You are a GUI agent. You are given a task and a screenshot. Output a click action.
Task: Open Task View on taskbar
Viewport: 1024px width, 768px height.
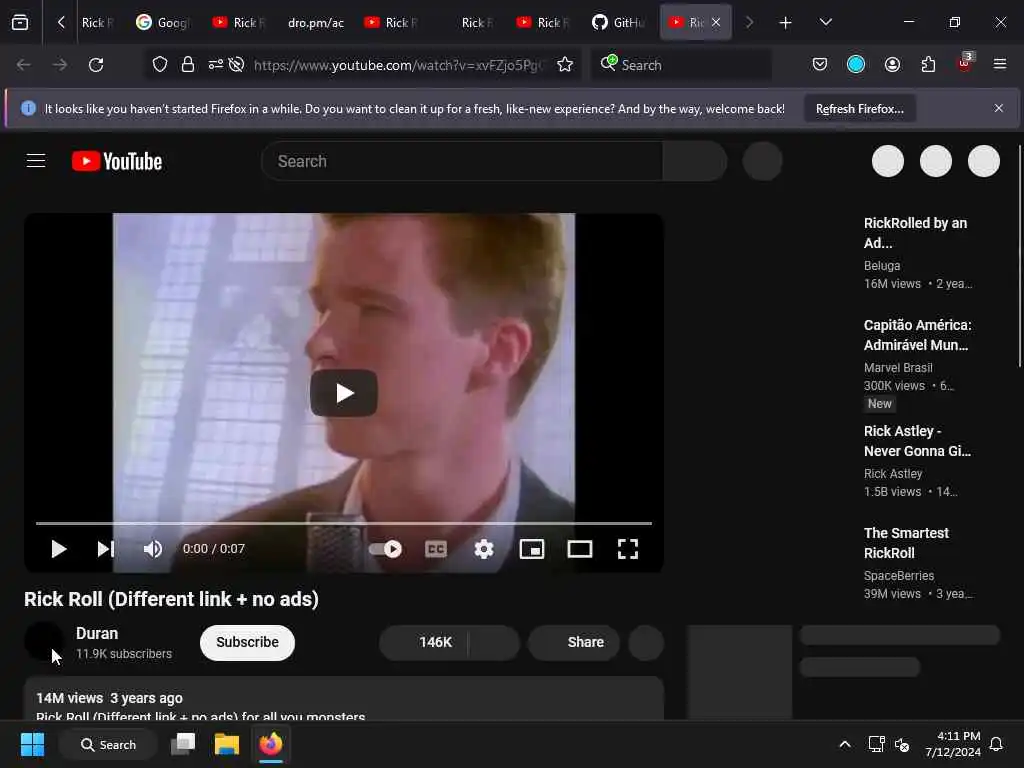click(183, 744)
